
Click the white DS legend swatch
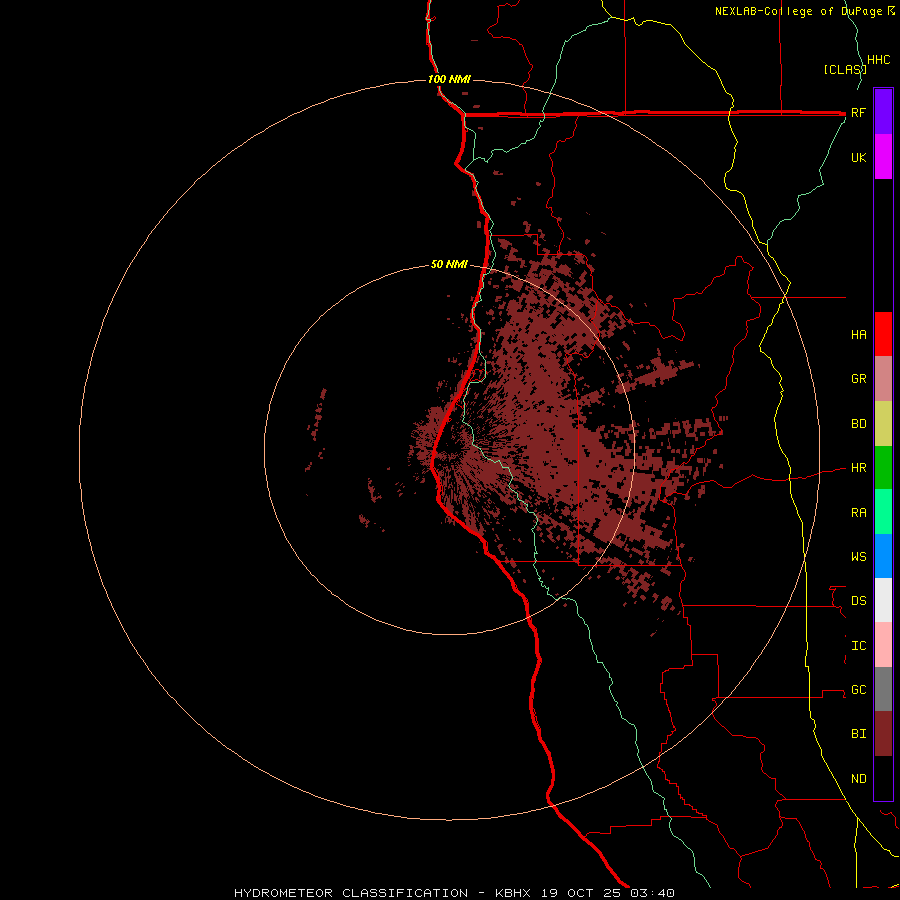883,600
